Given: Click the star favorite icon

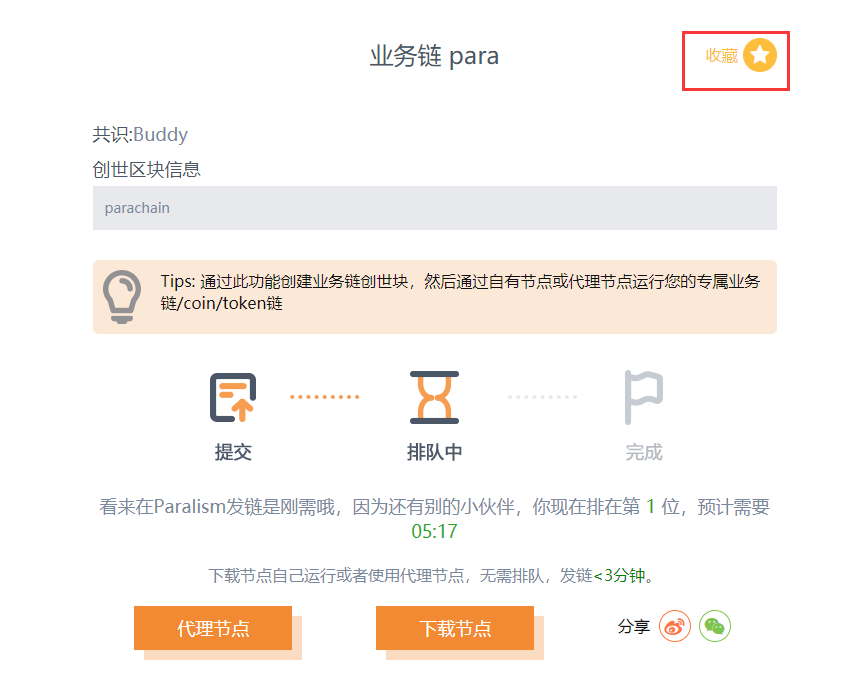Looking at the screenshot, I should point(760,55).
